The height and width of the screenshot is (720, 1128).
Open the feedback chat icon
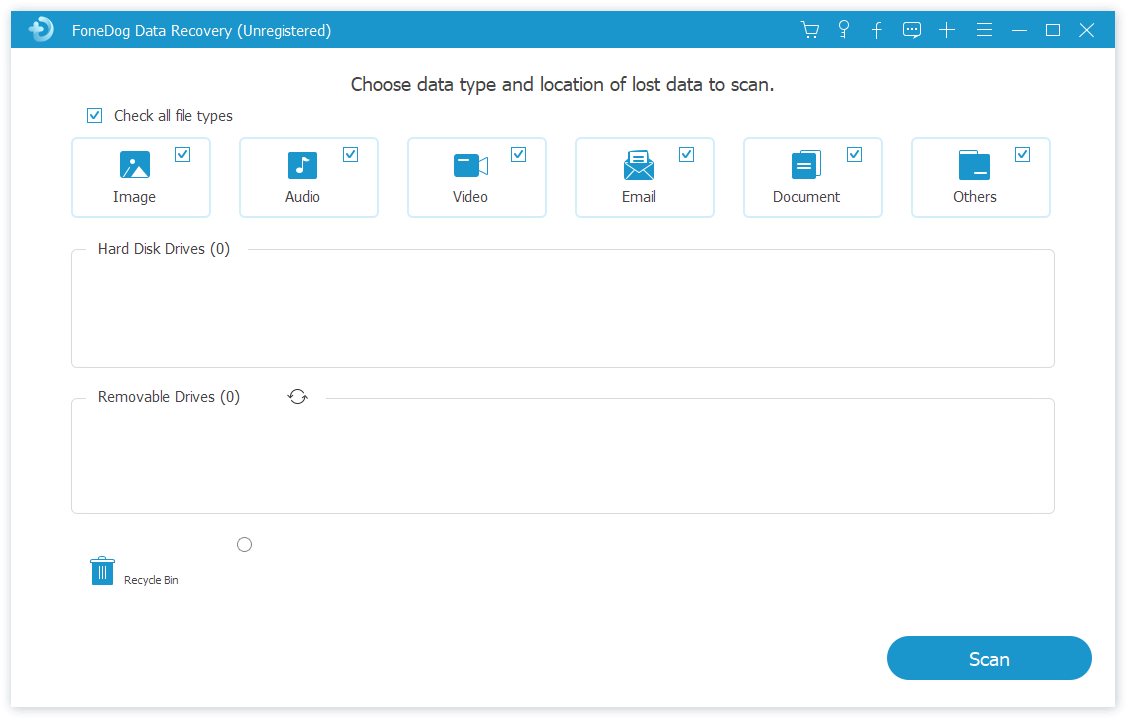911,29
